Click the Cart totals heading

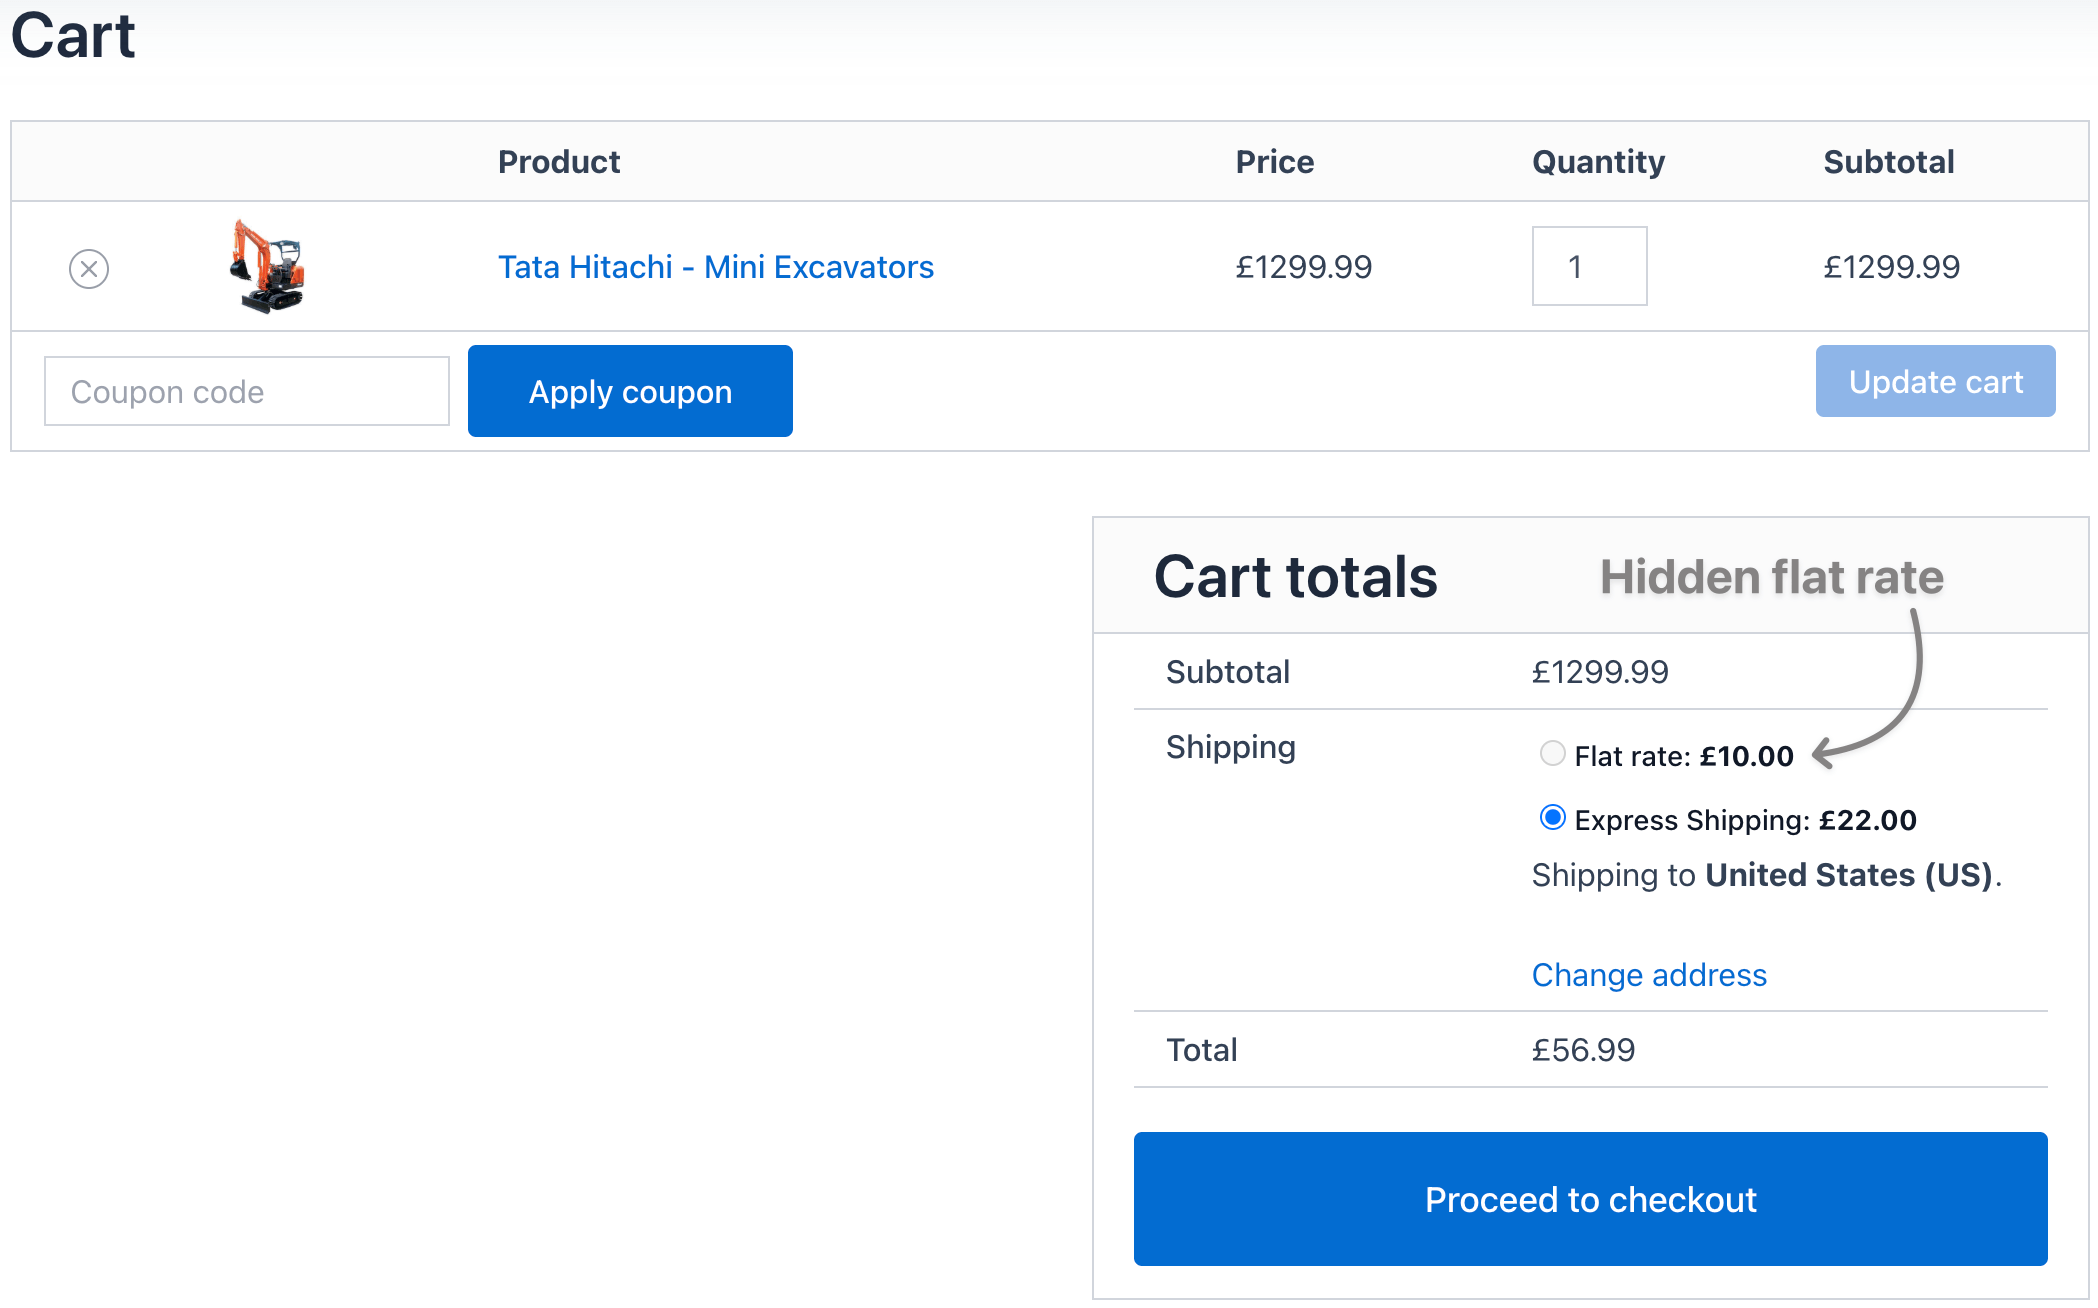[1295, 577]
